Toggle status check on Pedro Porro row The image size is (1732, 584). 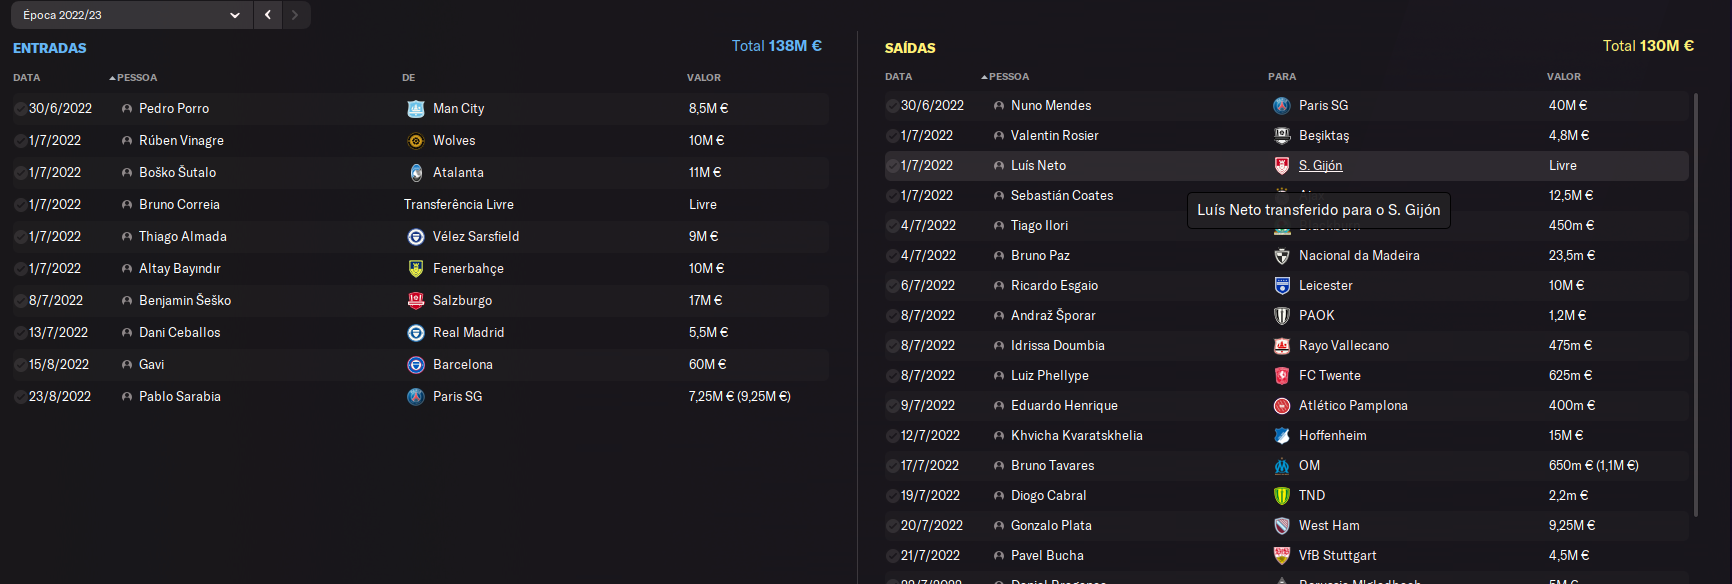point(20,109)
